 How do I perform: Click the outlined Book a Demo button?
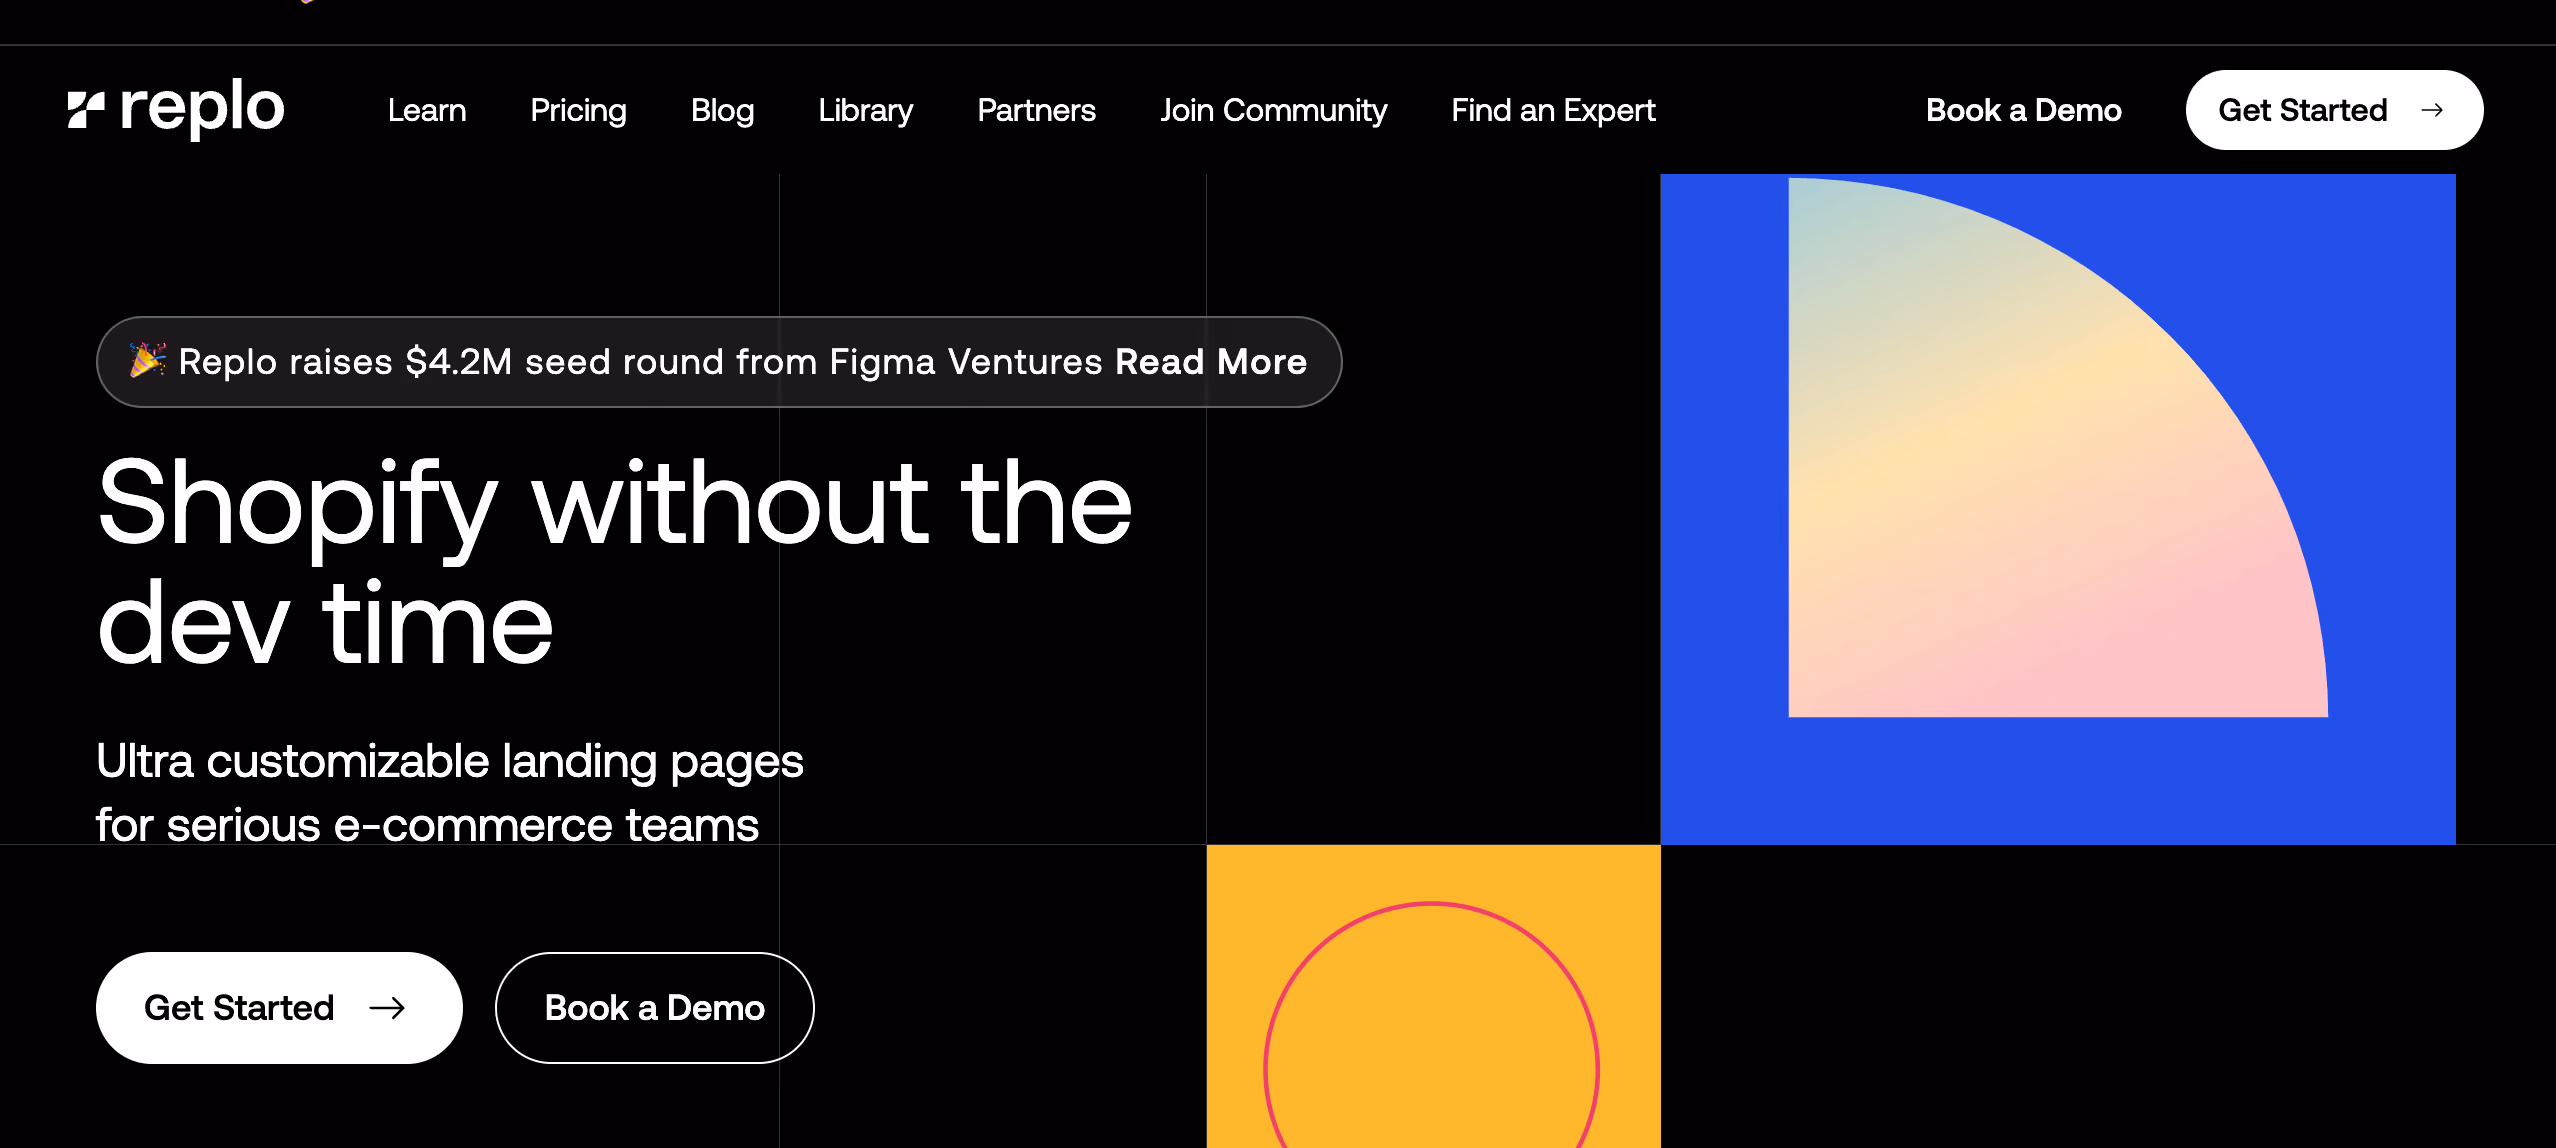pyautogui.click(x=654, y=1007)
